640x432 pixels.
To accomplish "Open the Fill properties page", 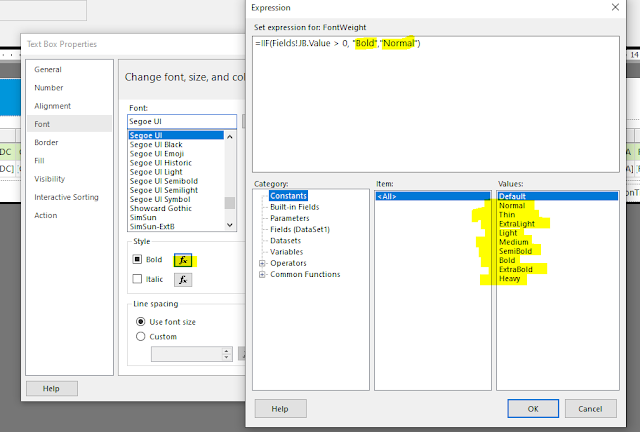I will coord(39,161).
